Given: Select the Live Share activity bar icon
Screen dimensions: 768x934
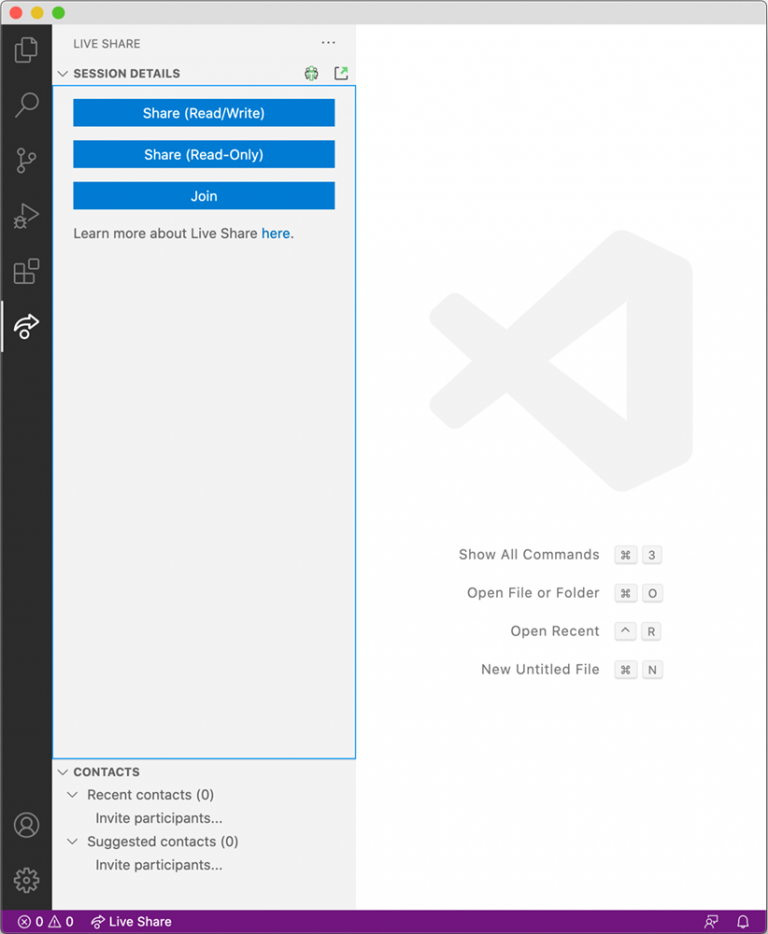Looking at the screenshot, I should click(26, 326).
